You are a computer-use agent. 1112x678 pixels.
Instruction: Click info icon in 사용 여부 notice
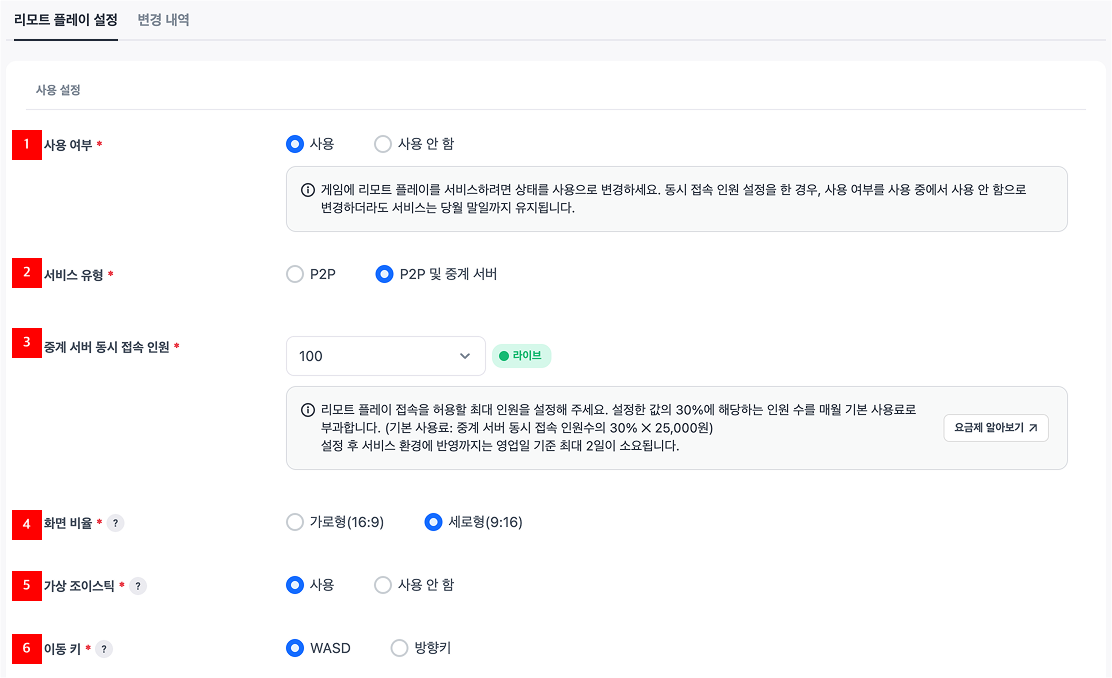[308, 190]
